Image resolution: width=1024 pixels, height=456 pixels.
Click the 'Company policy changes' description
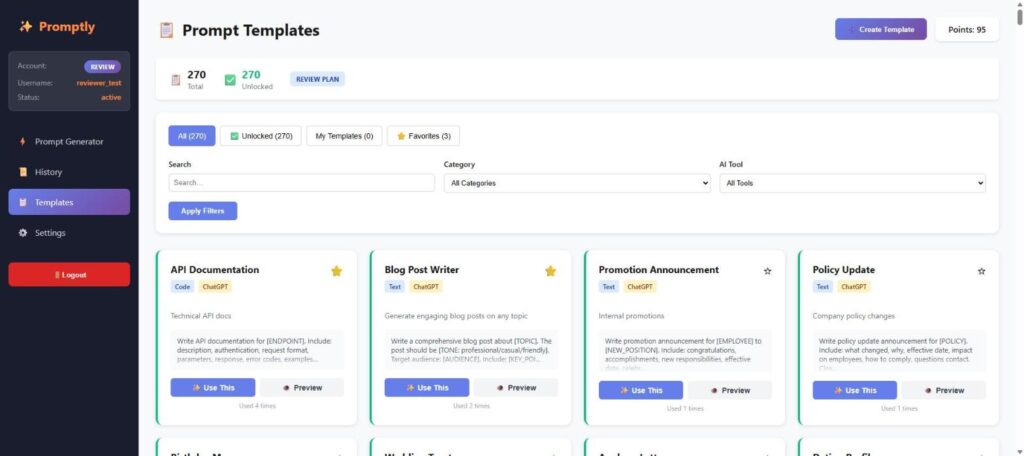click(x=854, y=316)
